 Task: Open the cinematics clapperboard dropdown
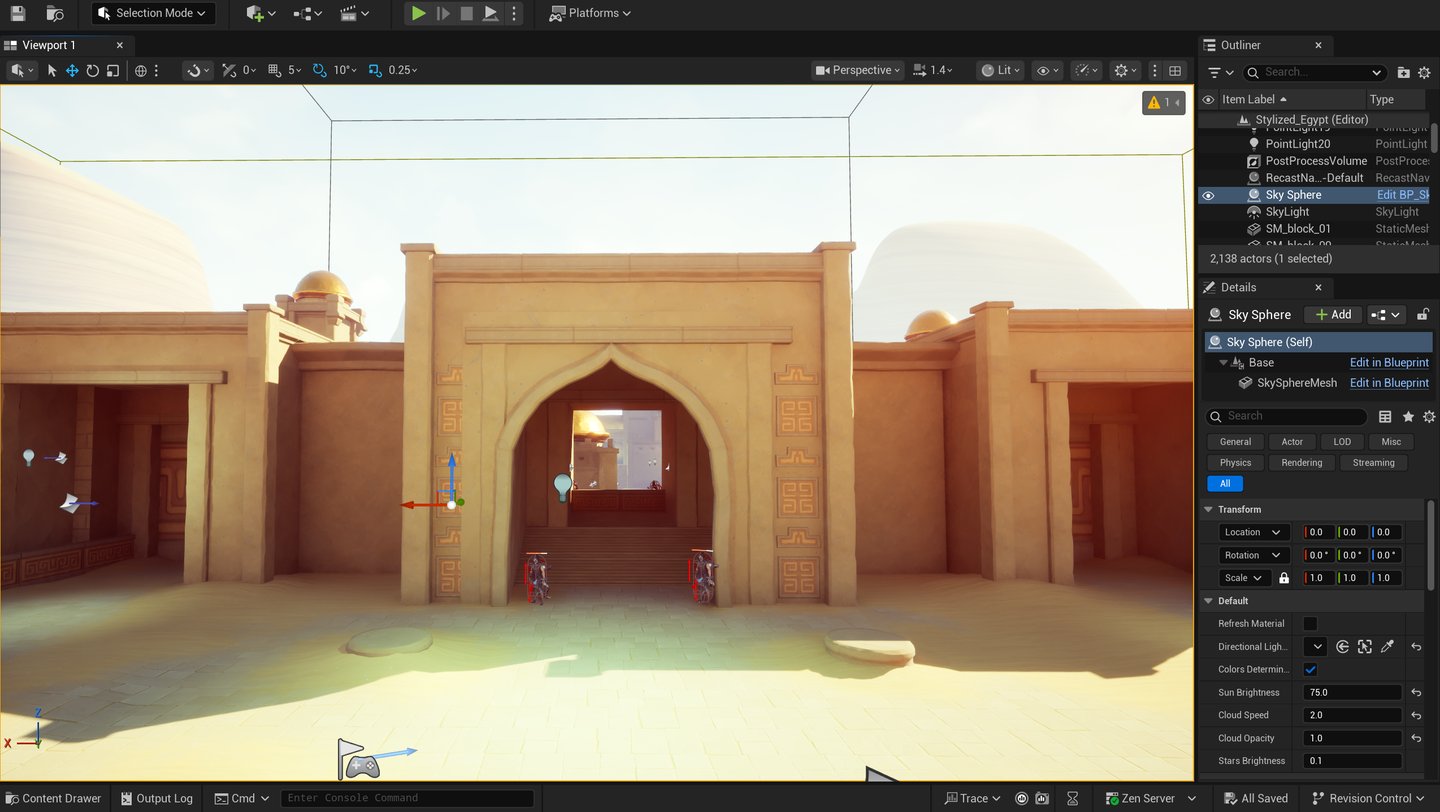(x=354, y=13)
